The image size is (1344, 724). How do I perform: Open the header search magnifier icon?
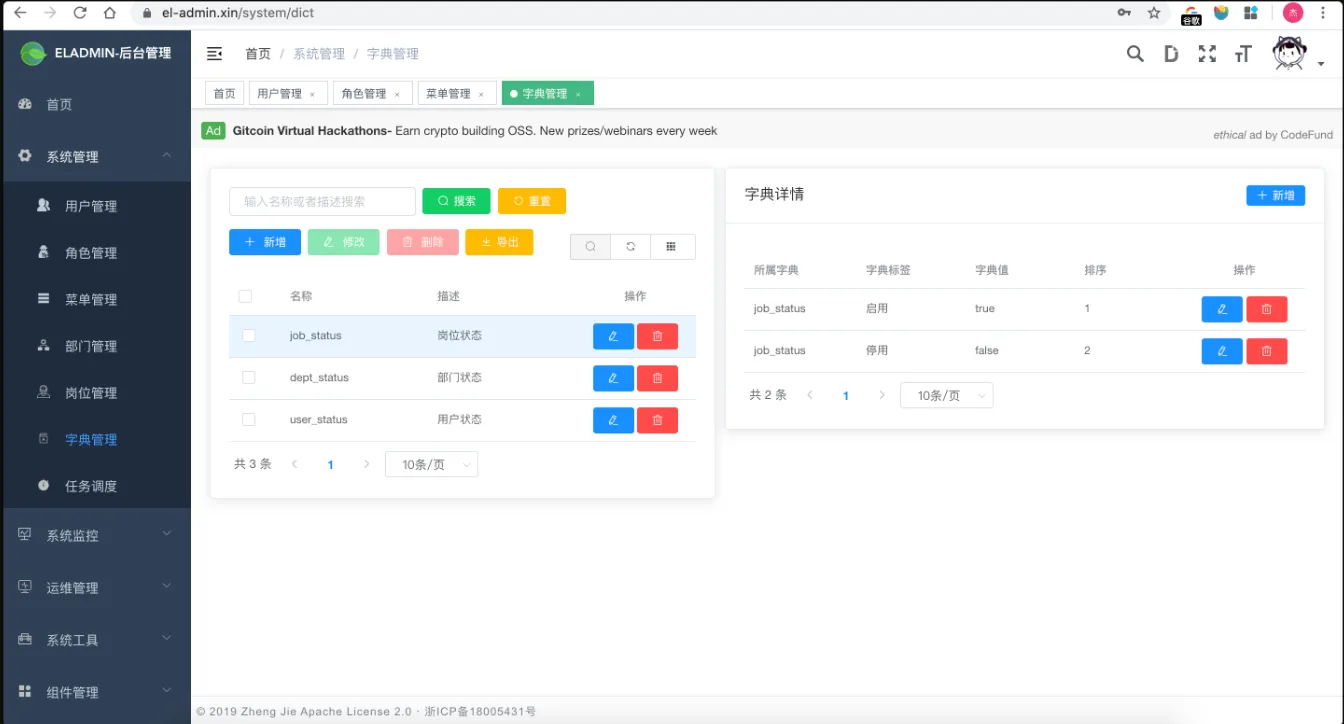tap(1135, 54)
